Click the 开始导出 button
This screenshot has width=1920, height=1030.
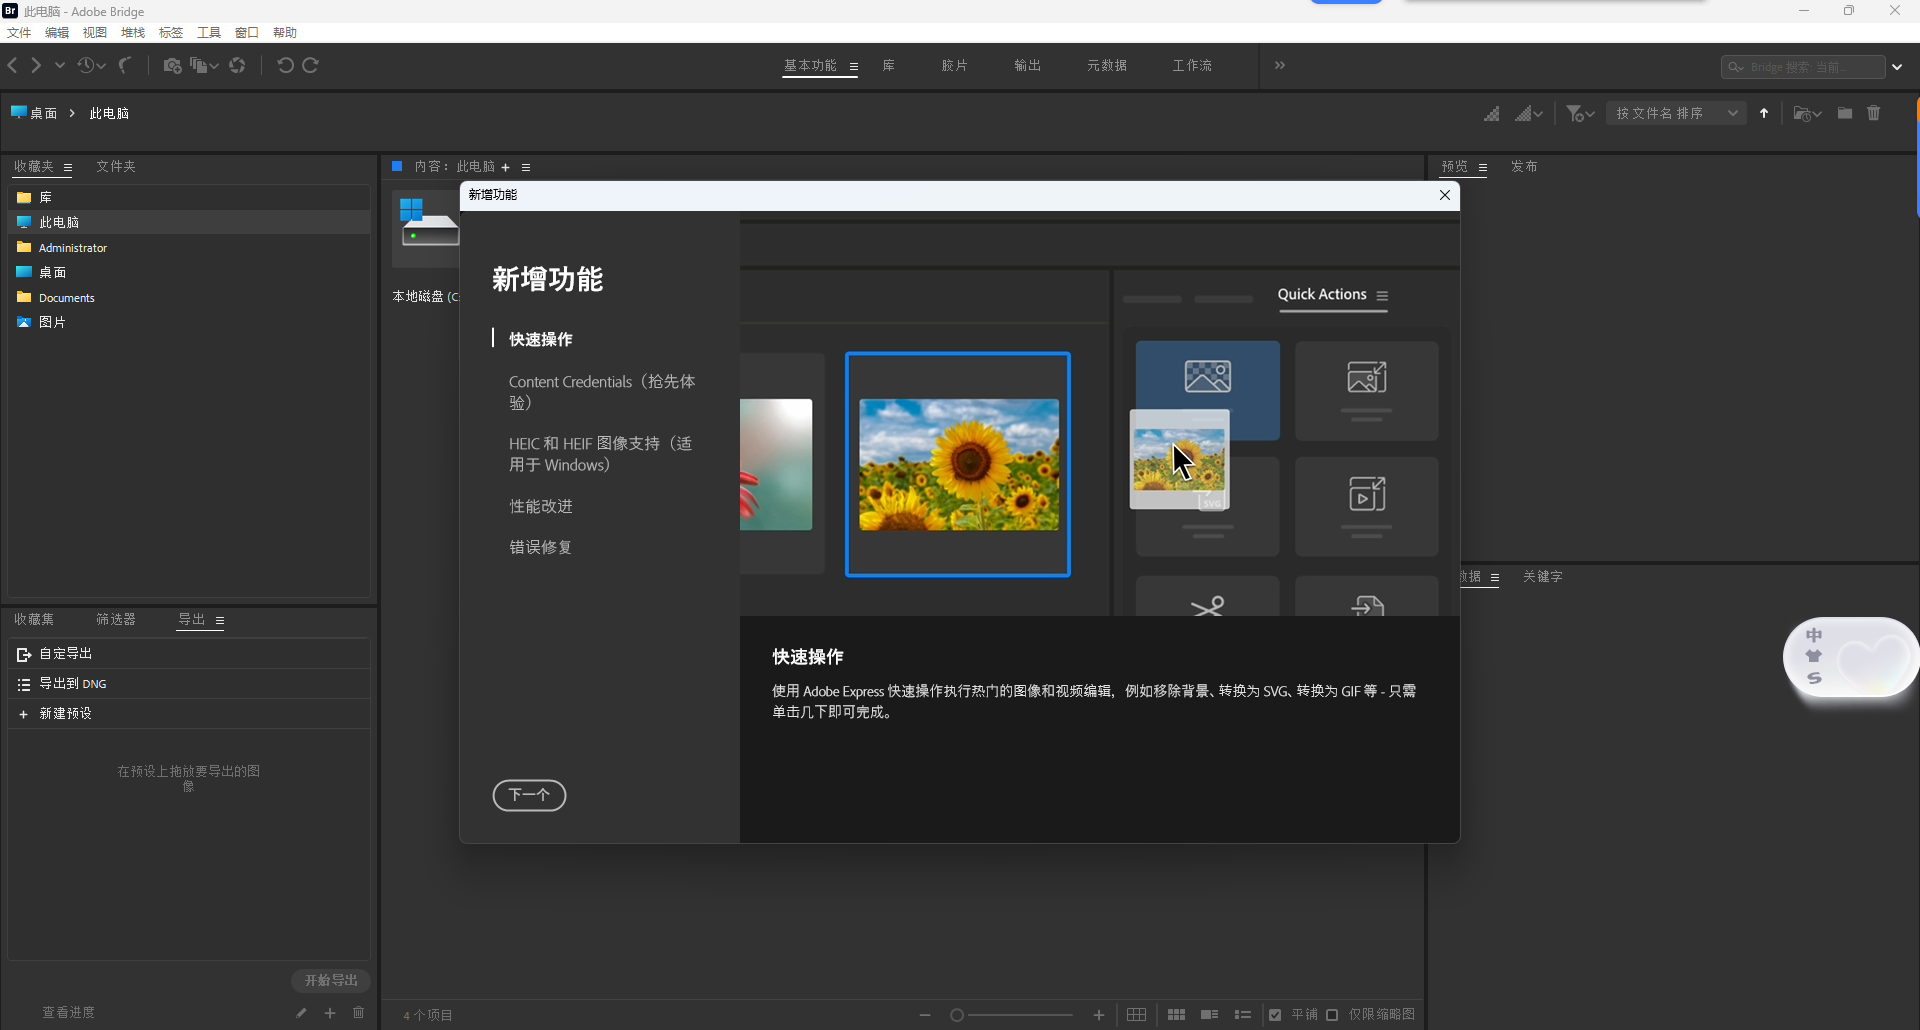click(x=331, y=980)
